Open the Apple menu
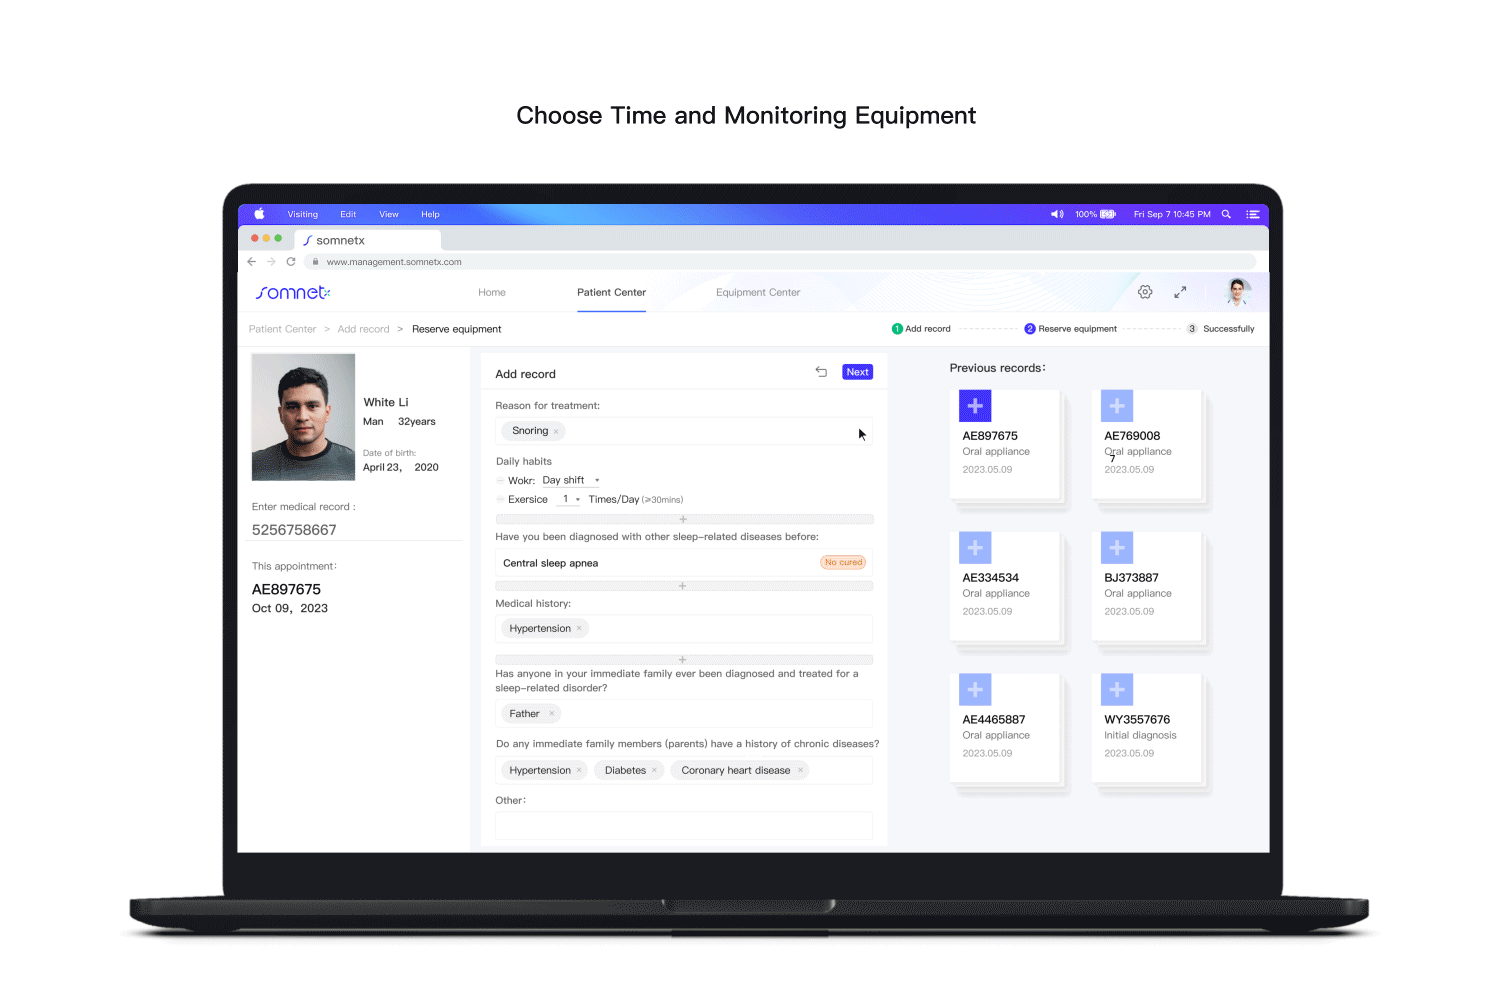The width and height of the screenshot is (1500, 1000). [x=259, y=214]
